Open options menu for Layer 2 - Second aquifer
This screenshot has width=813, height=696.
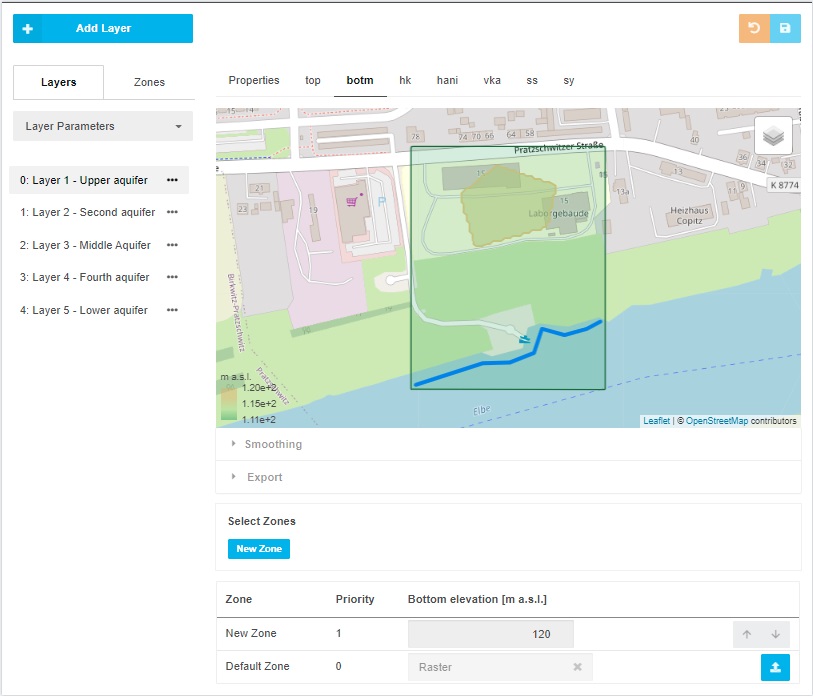click(x=172, y=212)
